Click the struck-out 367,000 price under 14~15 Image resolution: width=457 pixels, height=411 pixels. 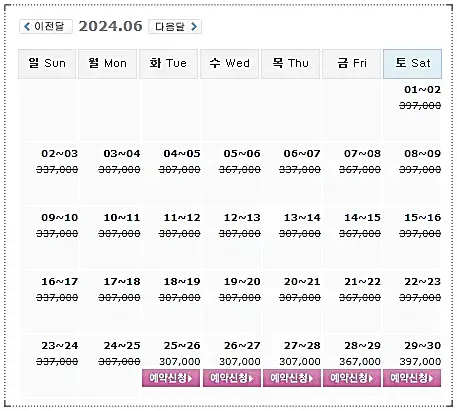tap(360, 234)
